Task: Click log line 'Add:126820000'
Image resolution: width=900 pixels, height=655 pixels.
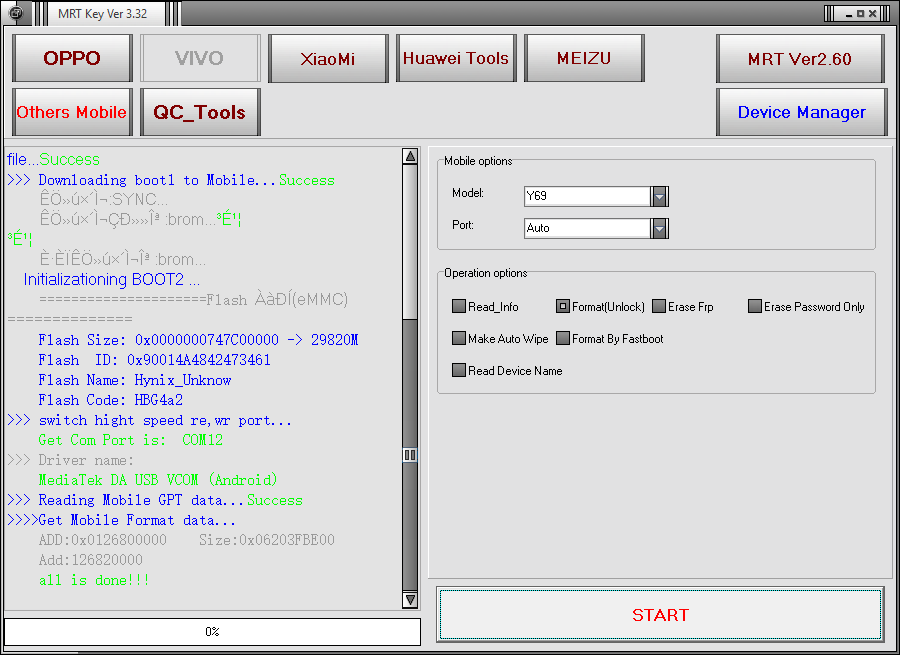Action: coord(91,560)
